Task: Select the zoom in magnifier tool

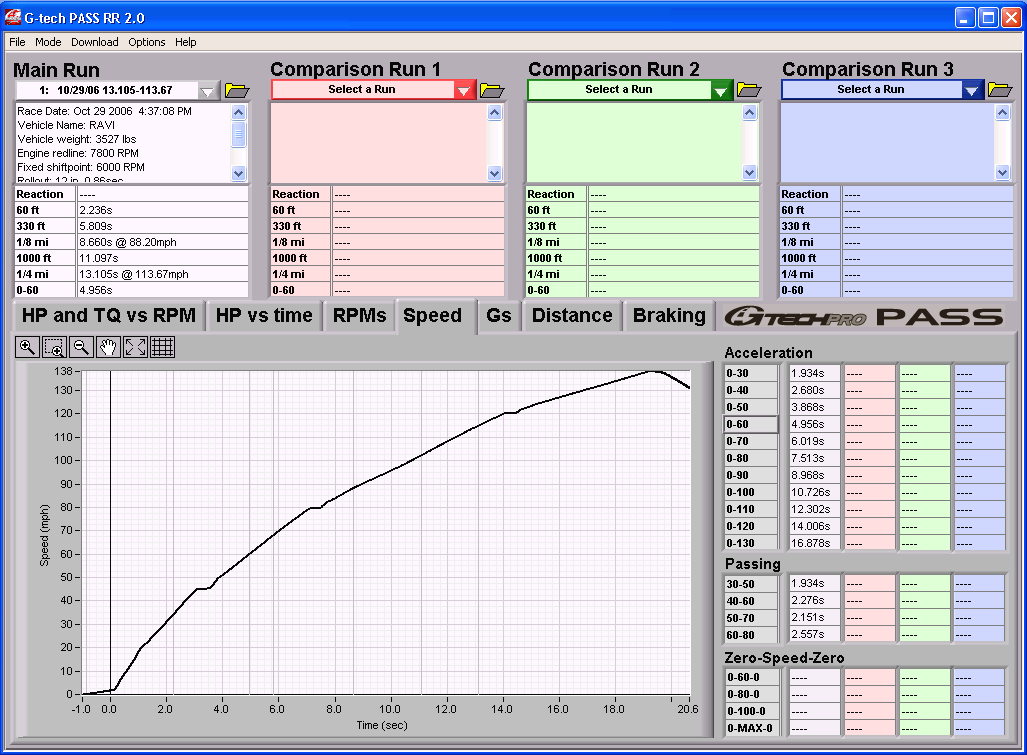Action: tap(27, 347)
